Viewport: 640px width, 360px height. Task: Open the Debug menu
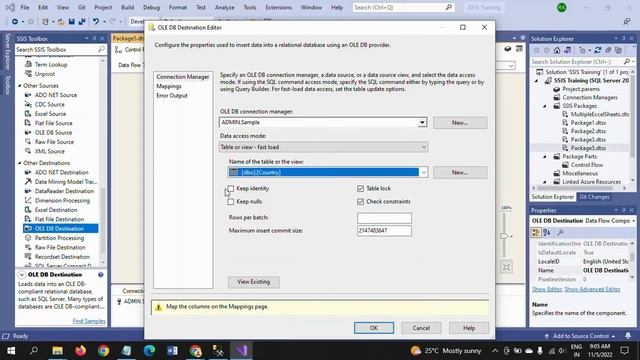click(x=151, y=7)
